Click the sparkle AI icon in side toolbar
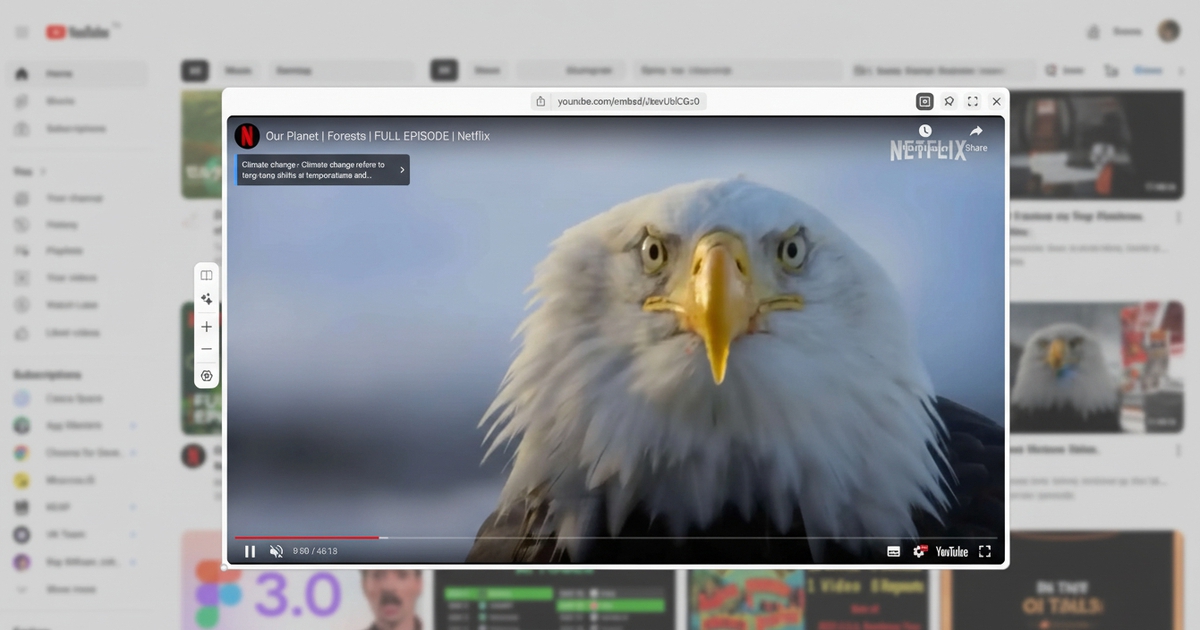 [x=207, y=299]
